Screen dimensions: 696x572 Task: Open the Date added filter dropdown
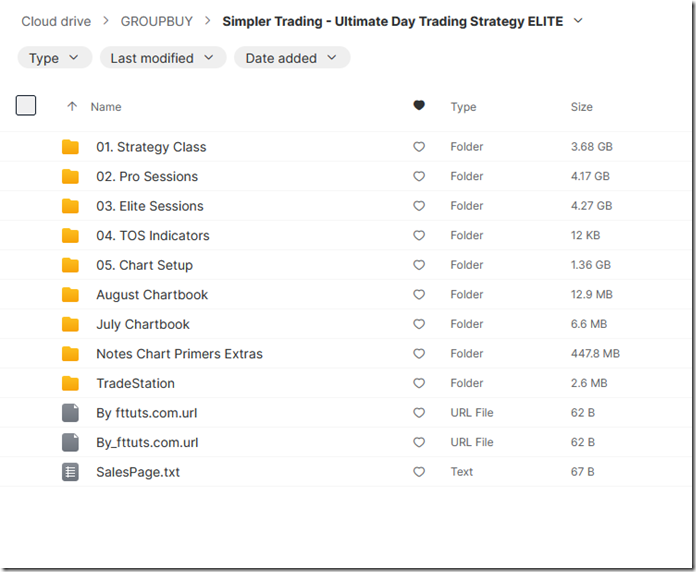coord(292,58)
